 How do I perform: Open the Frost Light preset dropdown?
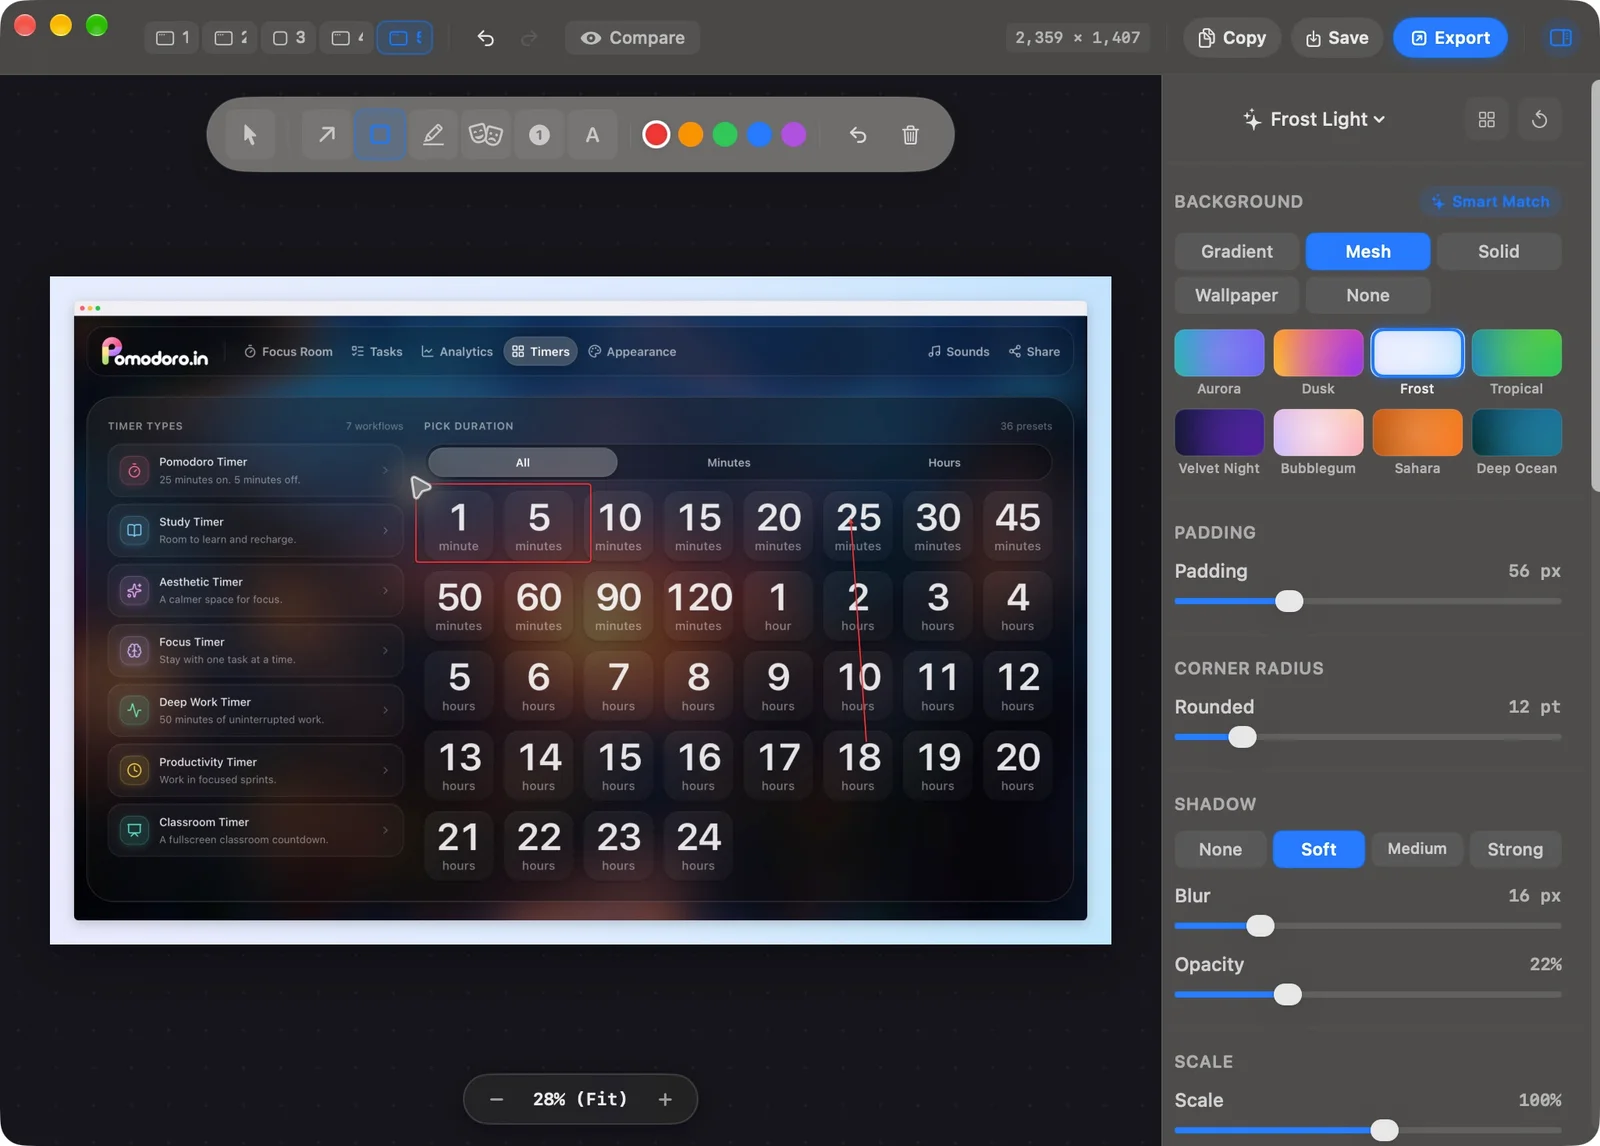(1315, 119)
